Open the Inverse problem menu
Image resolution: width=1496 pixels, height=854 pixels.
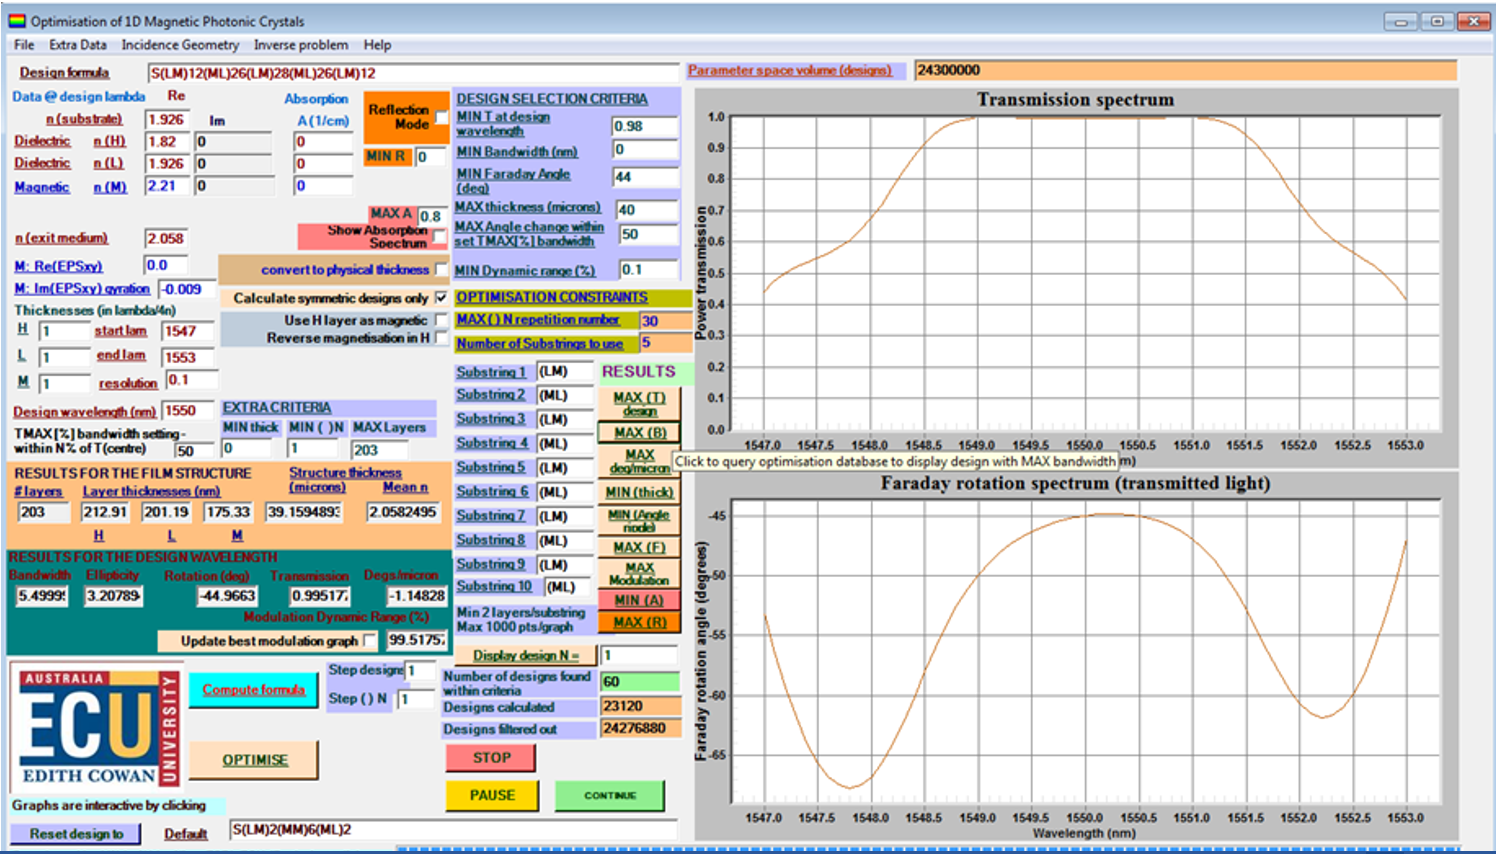[x=300, y=45]
